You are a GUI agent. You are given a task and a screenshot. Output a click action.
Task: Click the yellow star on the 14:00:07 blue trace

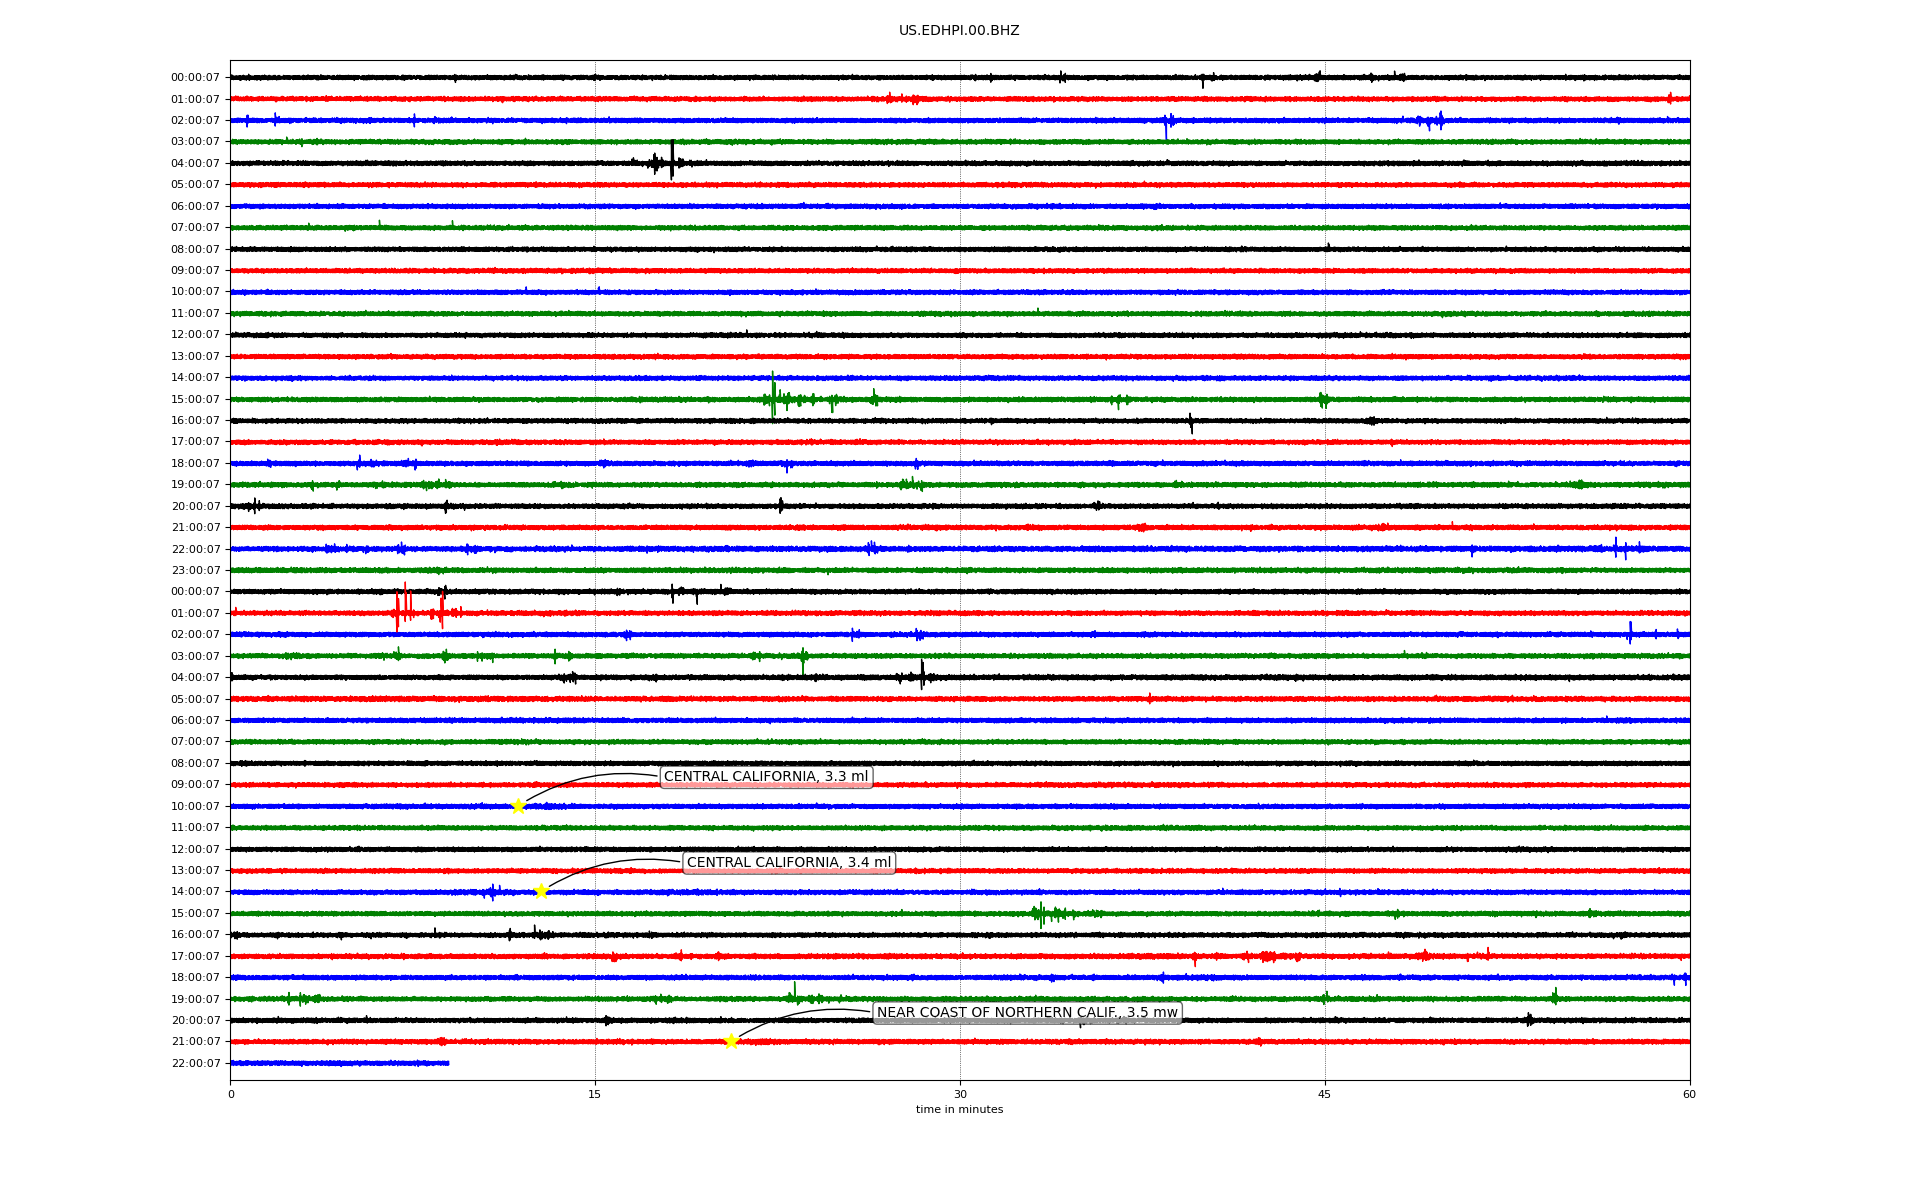541,891
